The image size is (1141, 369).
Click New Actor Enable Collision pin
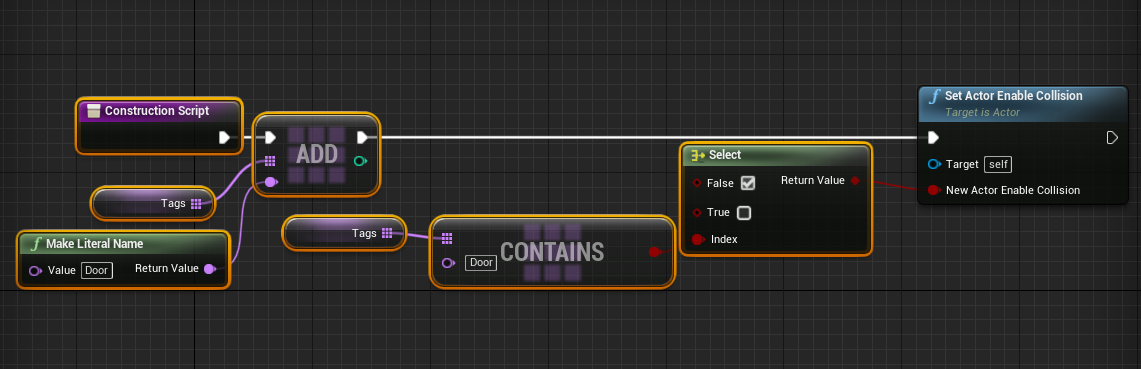click(x=934, y=190)
